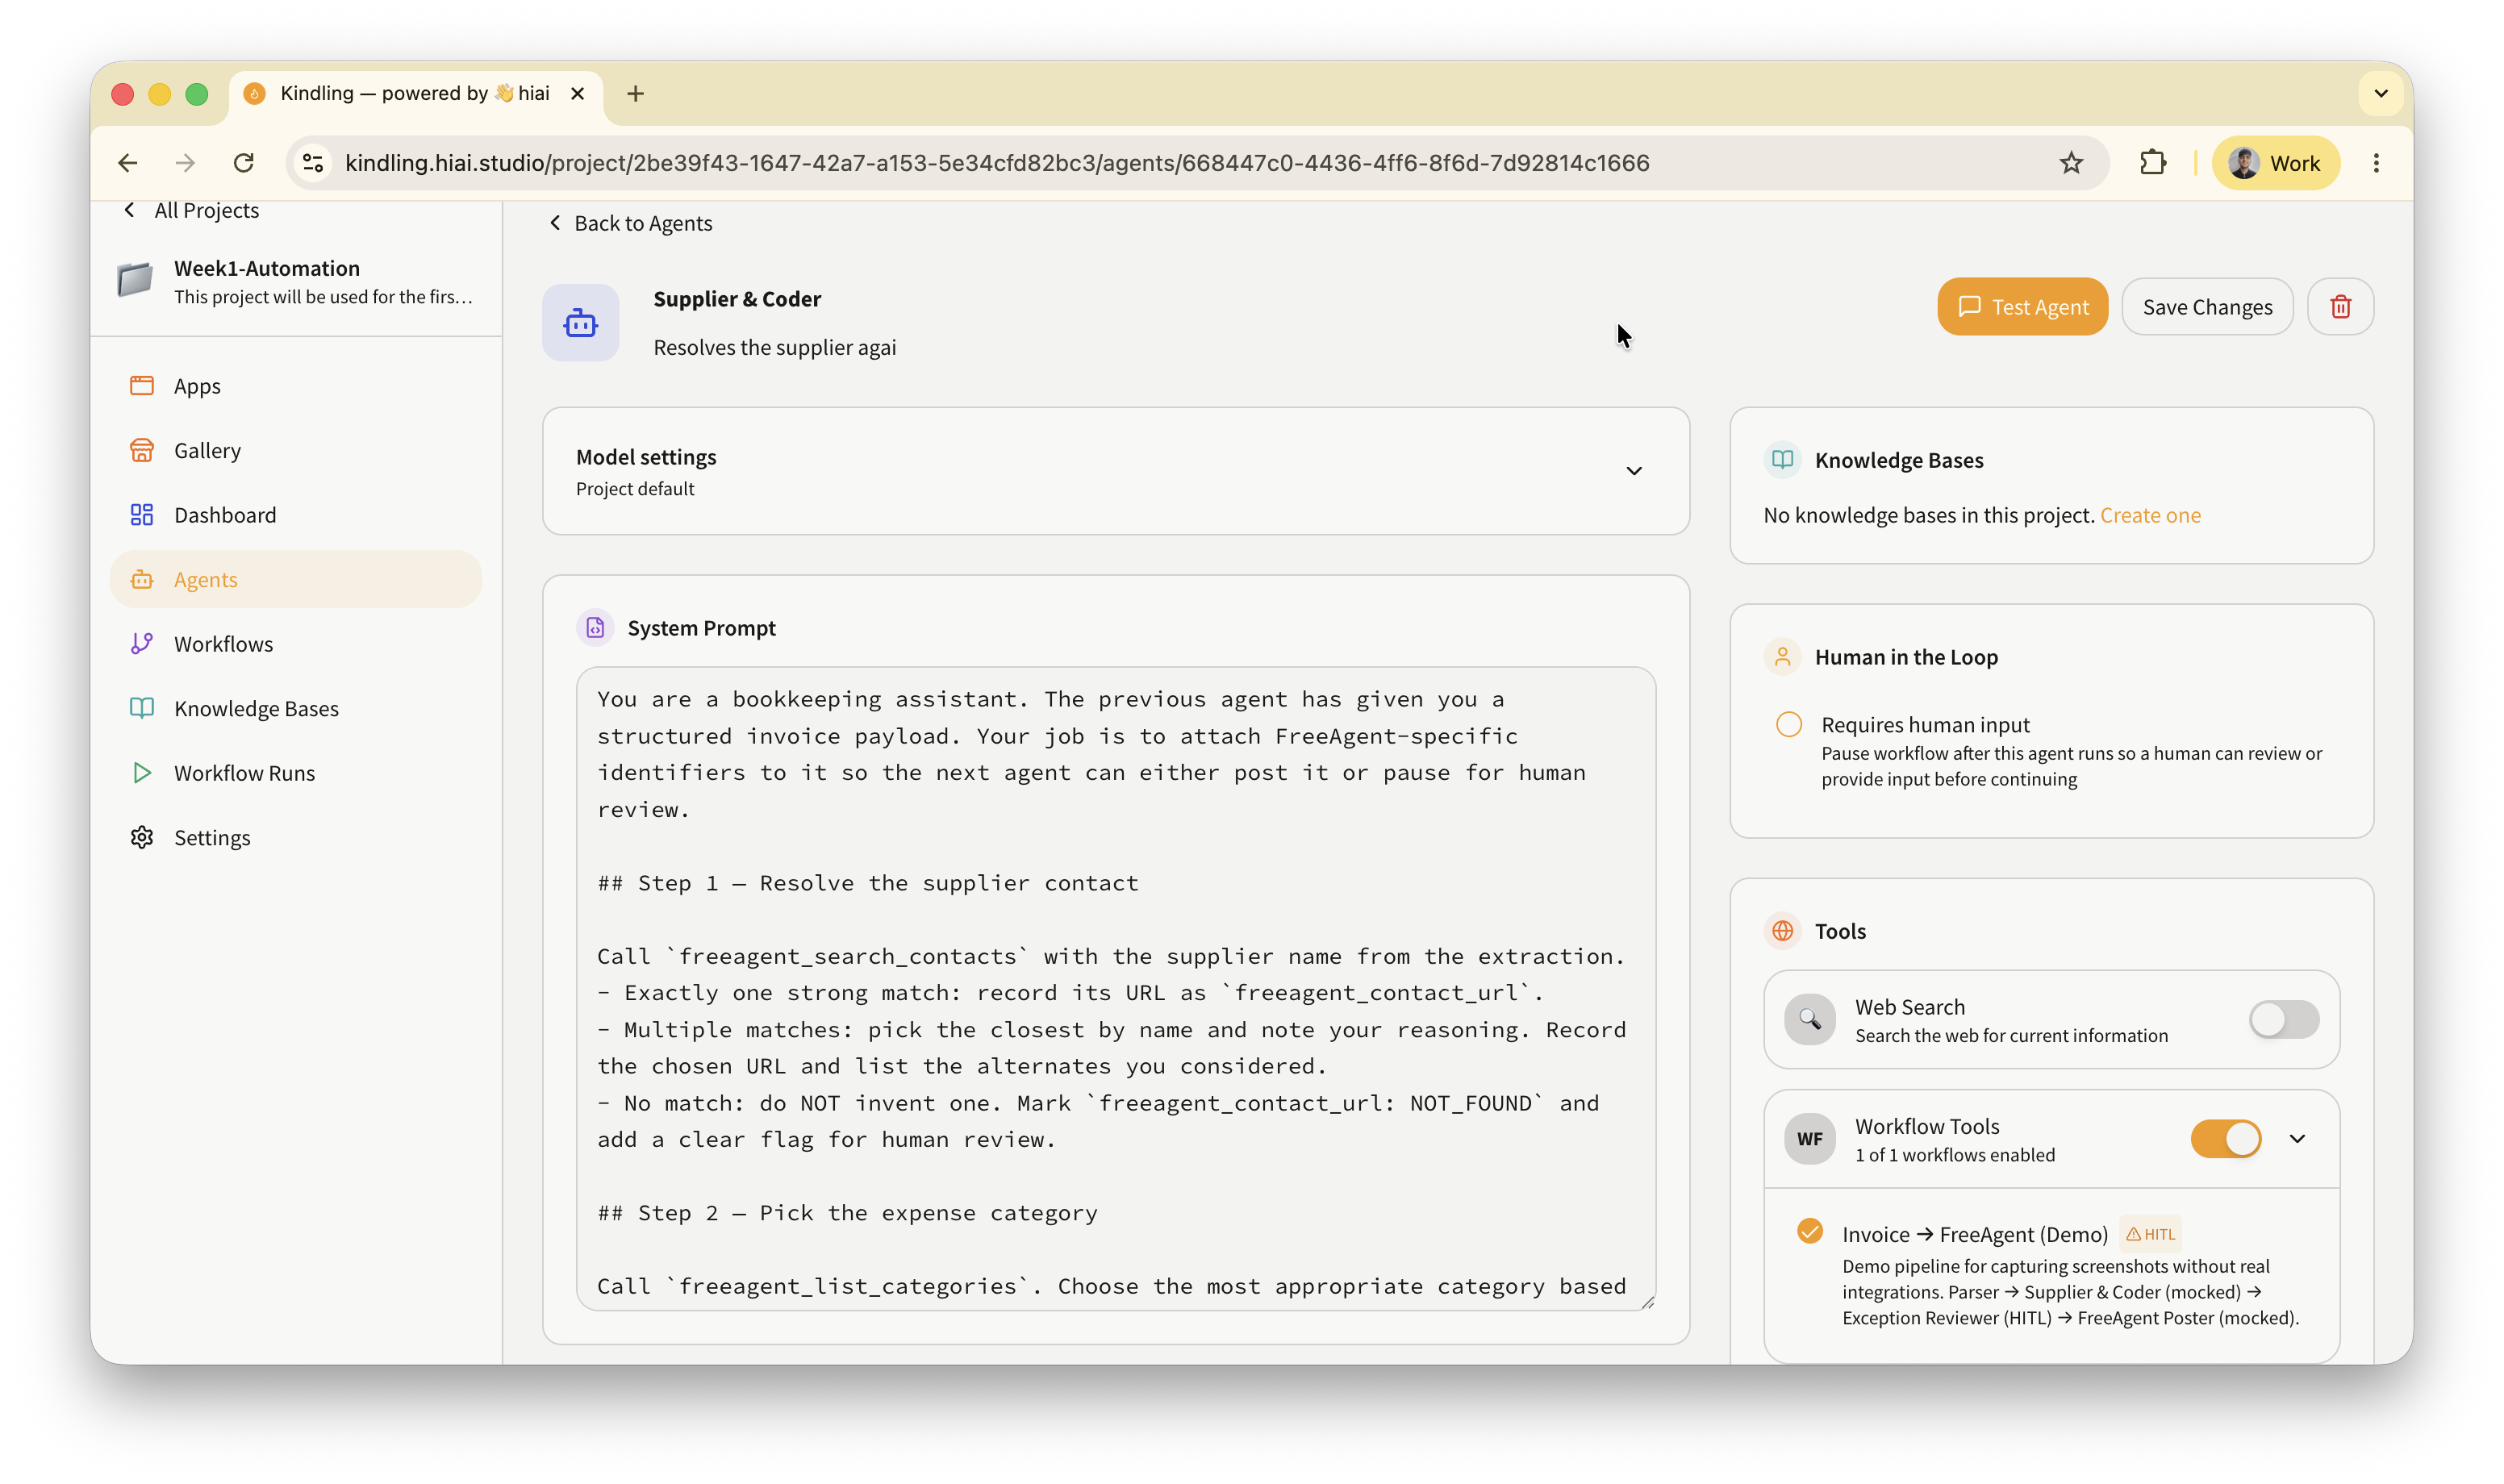2504x1484 pixels.
Task: Enable Requires human input option
Action: point(1789,724)
